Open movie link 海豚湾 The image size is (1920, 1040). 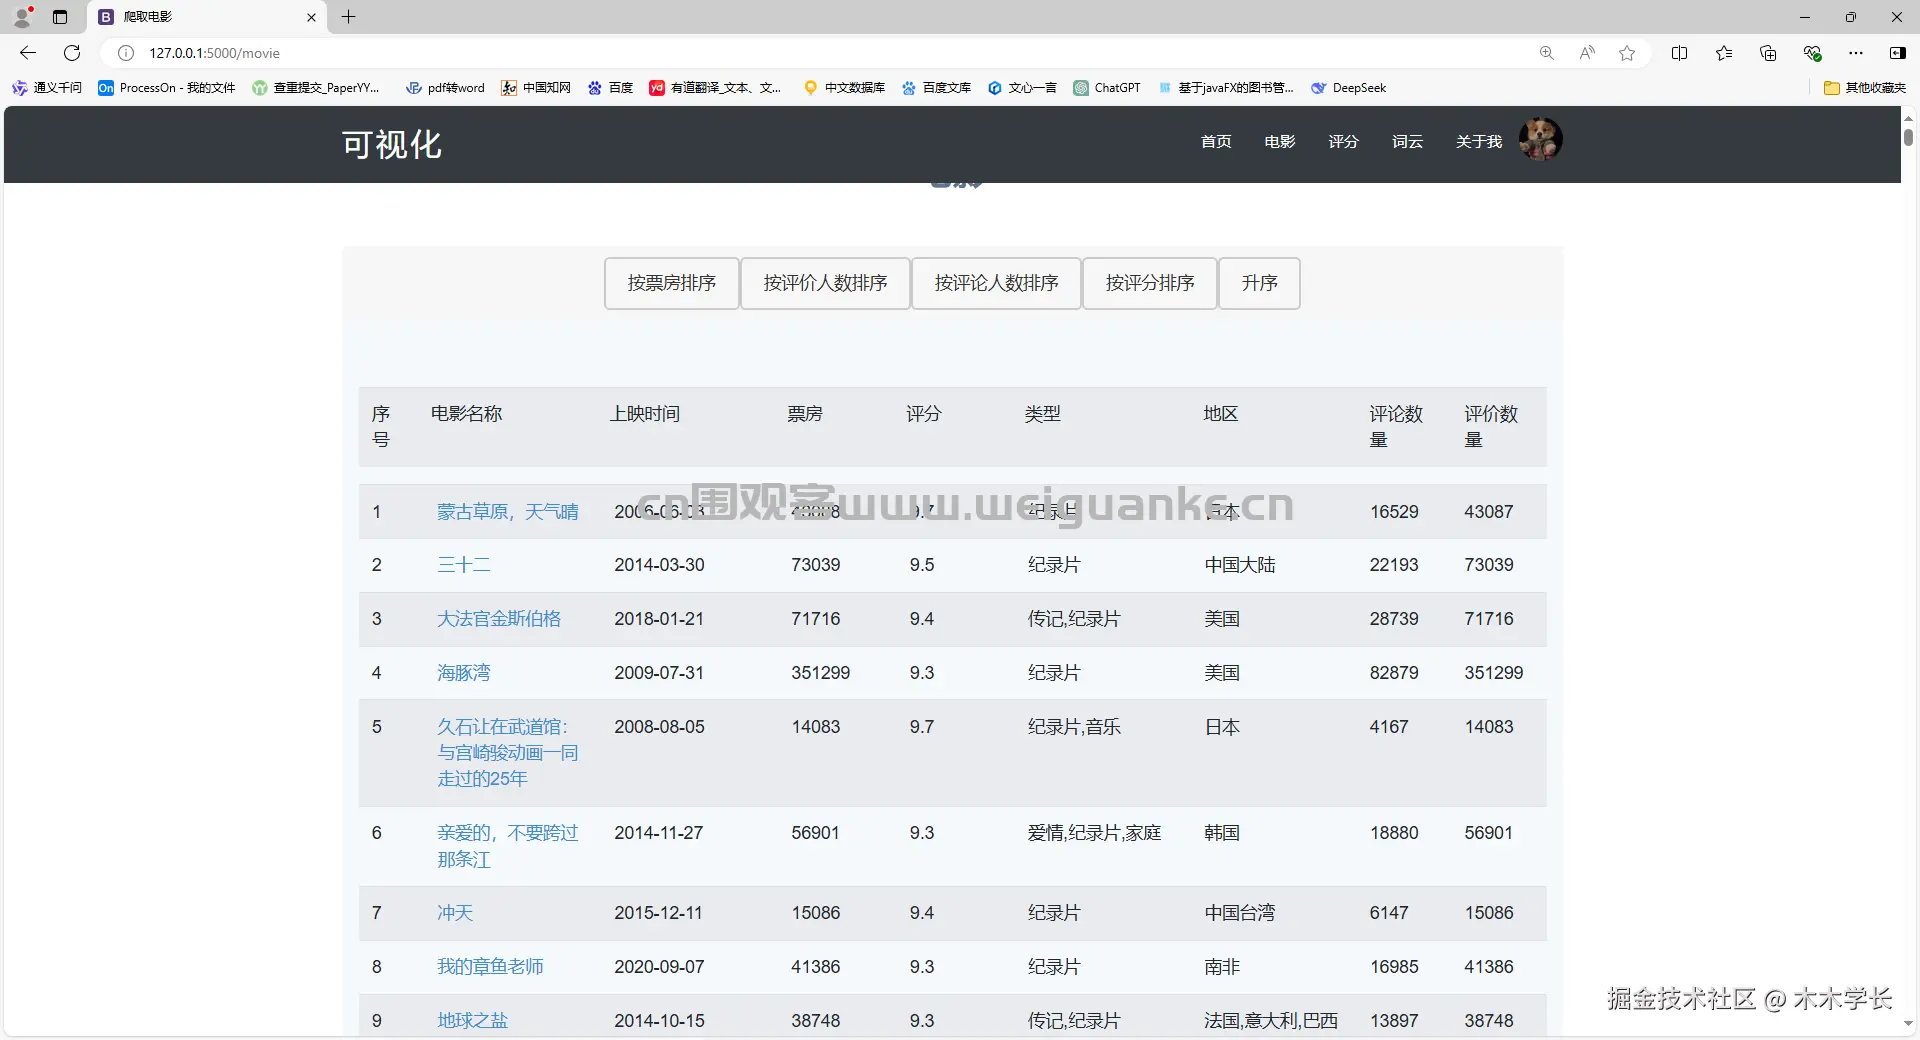tap(464, 673)
